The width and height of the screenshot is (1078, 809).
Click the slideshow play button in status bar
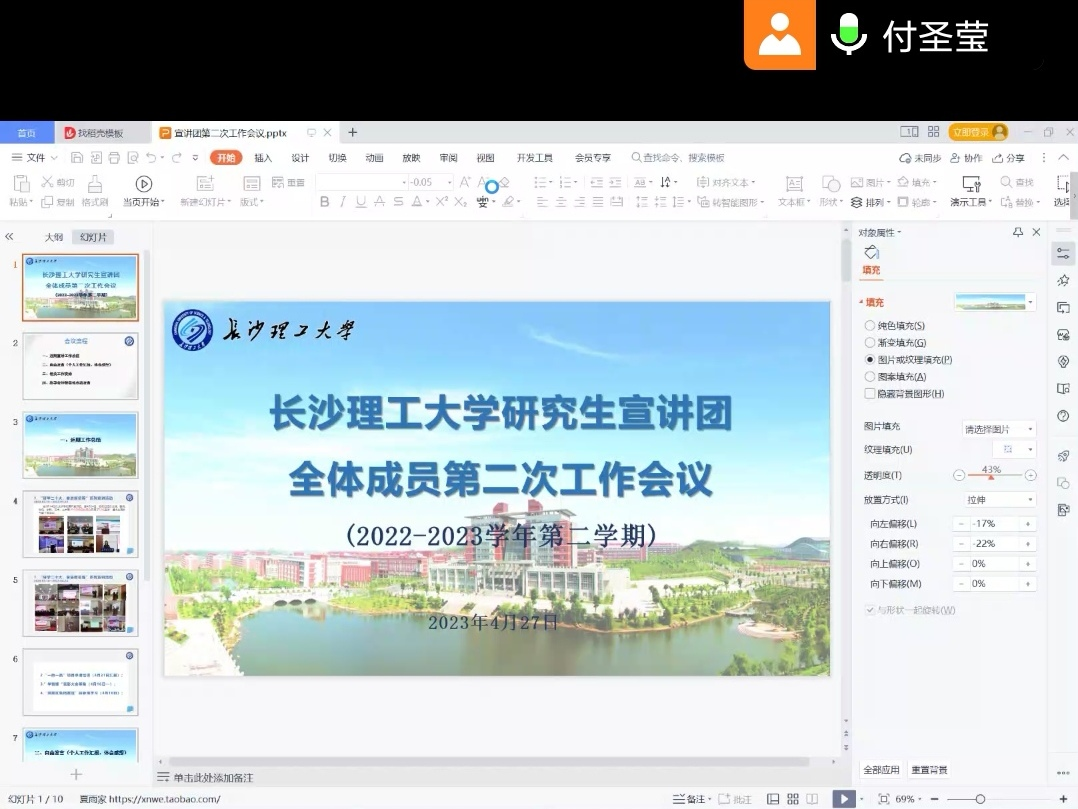click(845, 799)
